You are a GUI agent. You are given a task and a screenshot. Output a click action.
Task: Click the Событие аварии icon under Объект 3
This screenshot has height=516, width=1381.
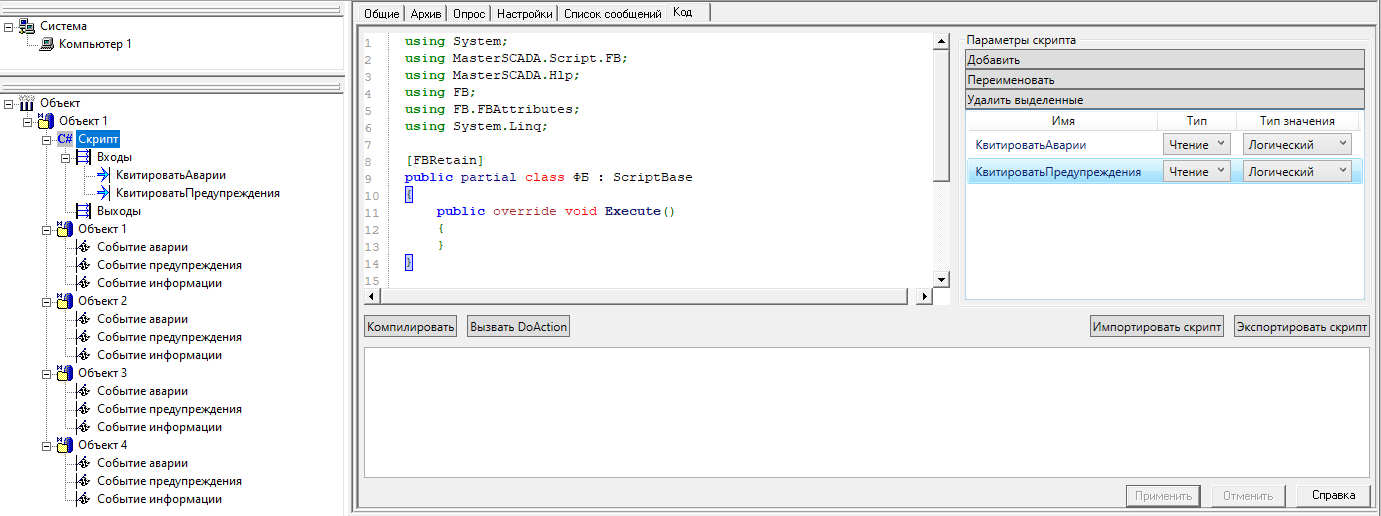84,391
